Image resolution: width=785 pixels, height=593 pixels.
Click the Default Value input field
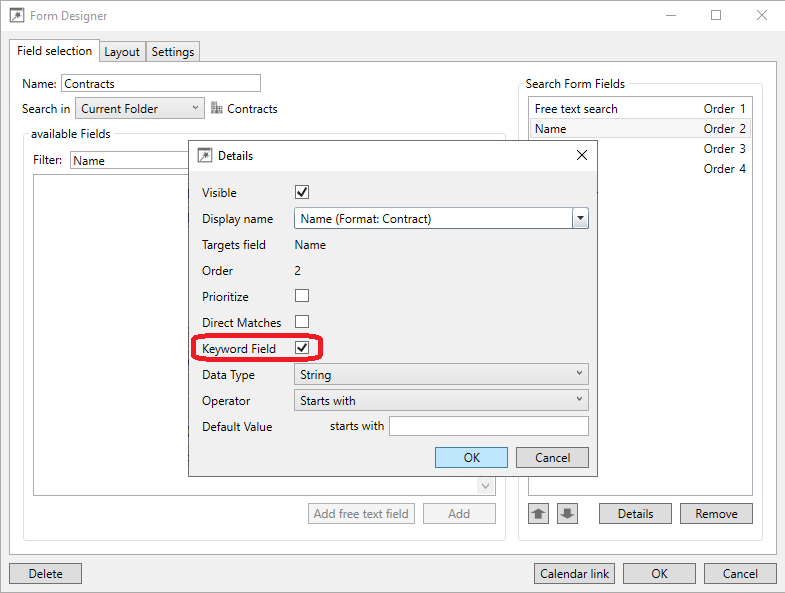pyautogui.click(x=488, y=426)
